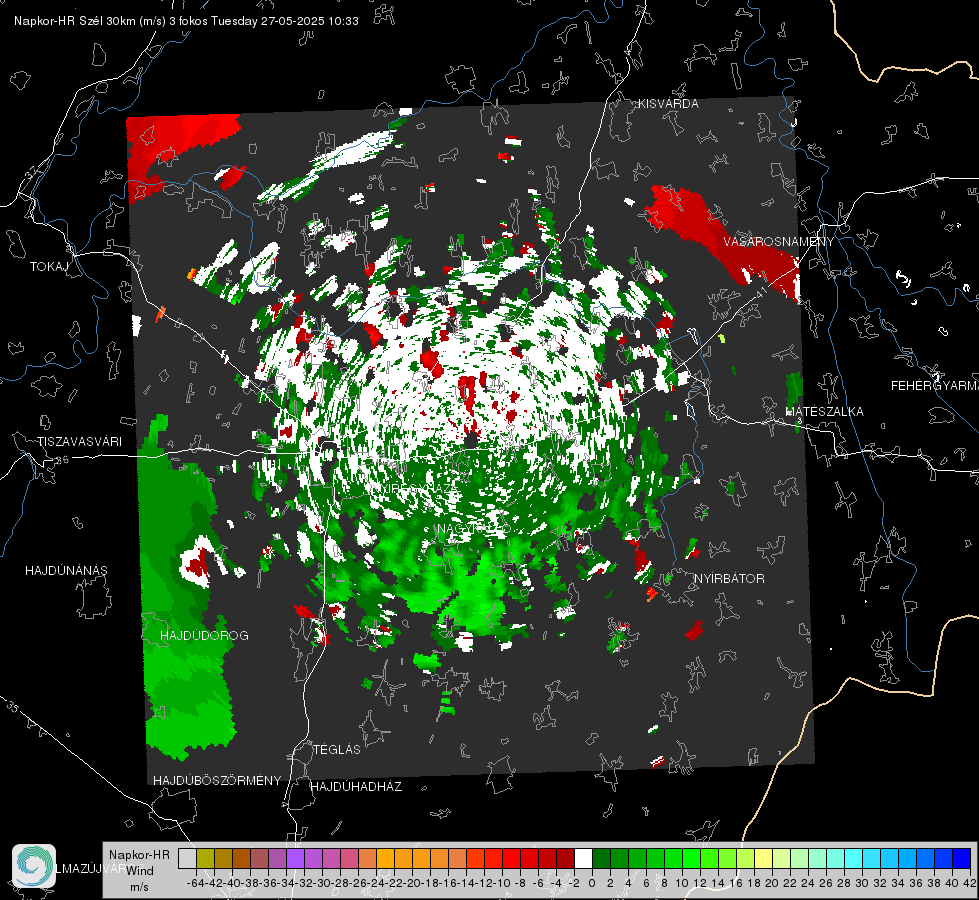This screenshot has width=979, height=900.
Task: Click the dark red swatch between -4 and -2
Action: coord(565,858)
